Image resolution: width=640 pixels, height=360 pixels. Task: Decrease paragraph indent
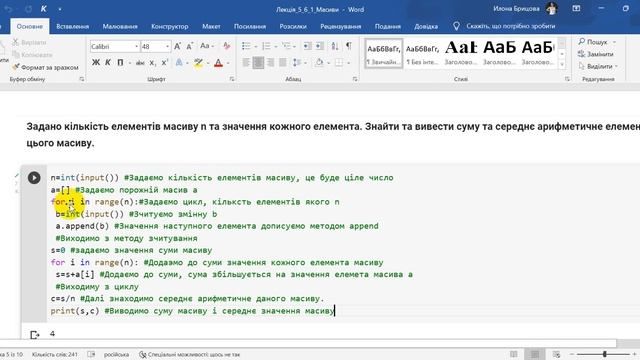307,46
